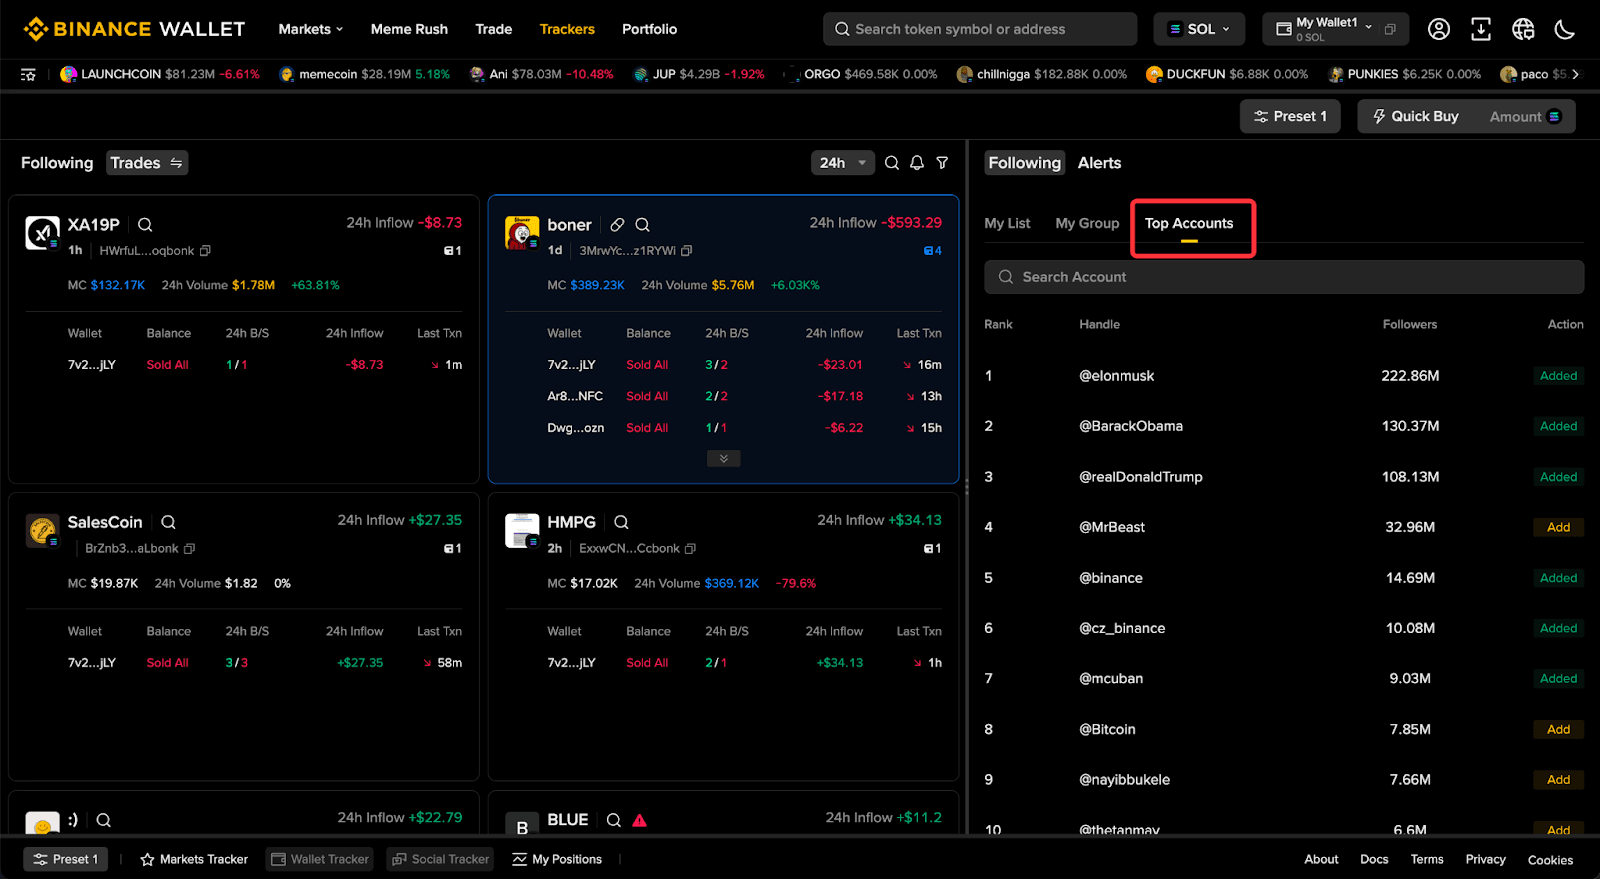The height and width of the screenshot is (879, 1600).
Task: Open Markets Tracker in bottom bar
Action: point(194,859)
